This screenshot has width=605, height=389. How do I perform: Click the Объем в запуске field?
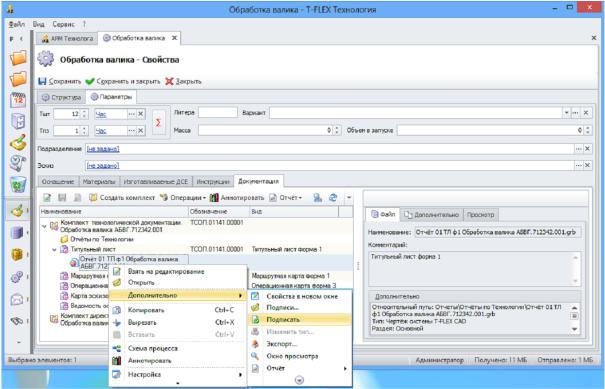(491, 130)
